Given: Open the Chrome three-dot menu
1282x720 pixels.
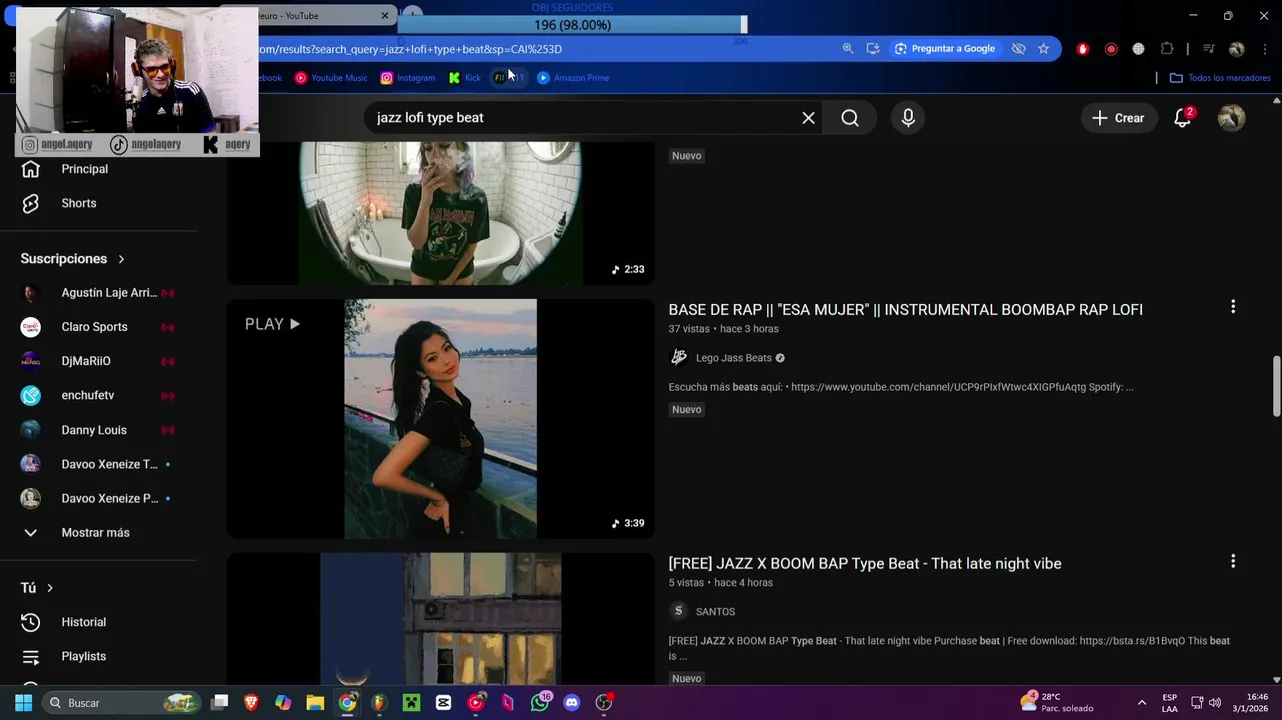Looking at the screenshot, I should tap(1264, 49).
